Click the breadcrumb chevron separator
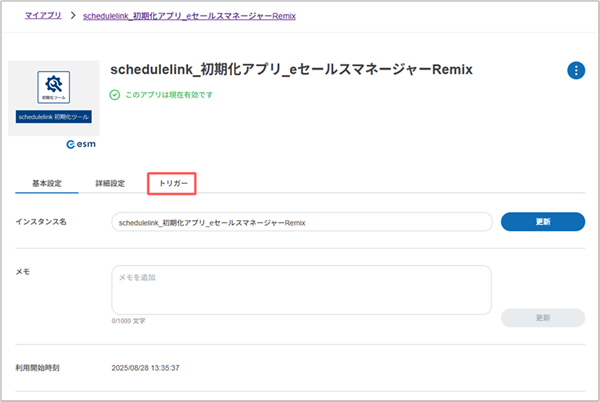This screenshot has width=600, height=402. tap(73, 17)
